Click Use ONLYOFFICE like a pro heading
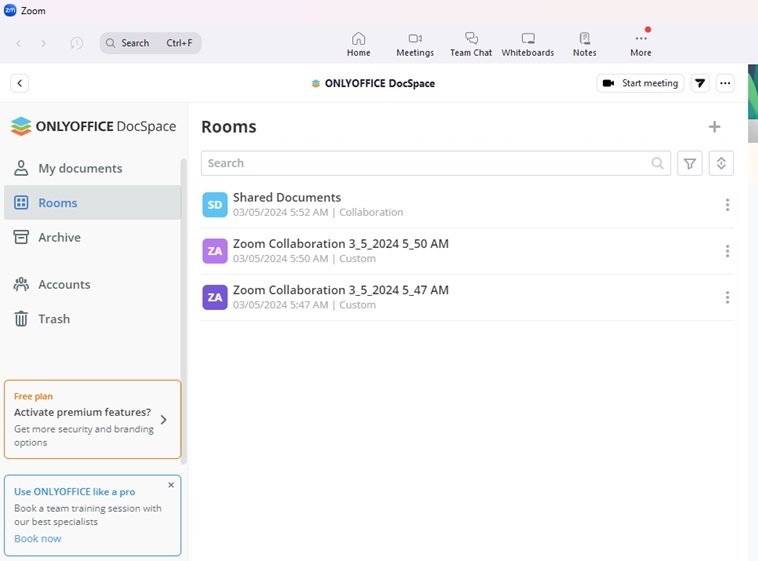 (74, 491)
